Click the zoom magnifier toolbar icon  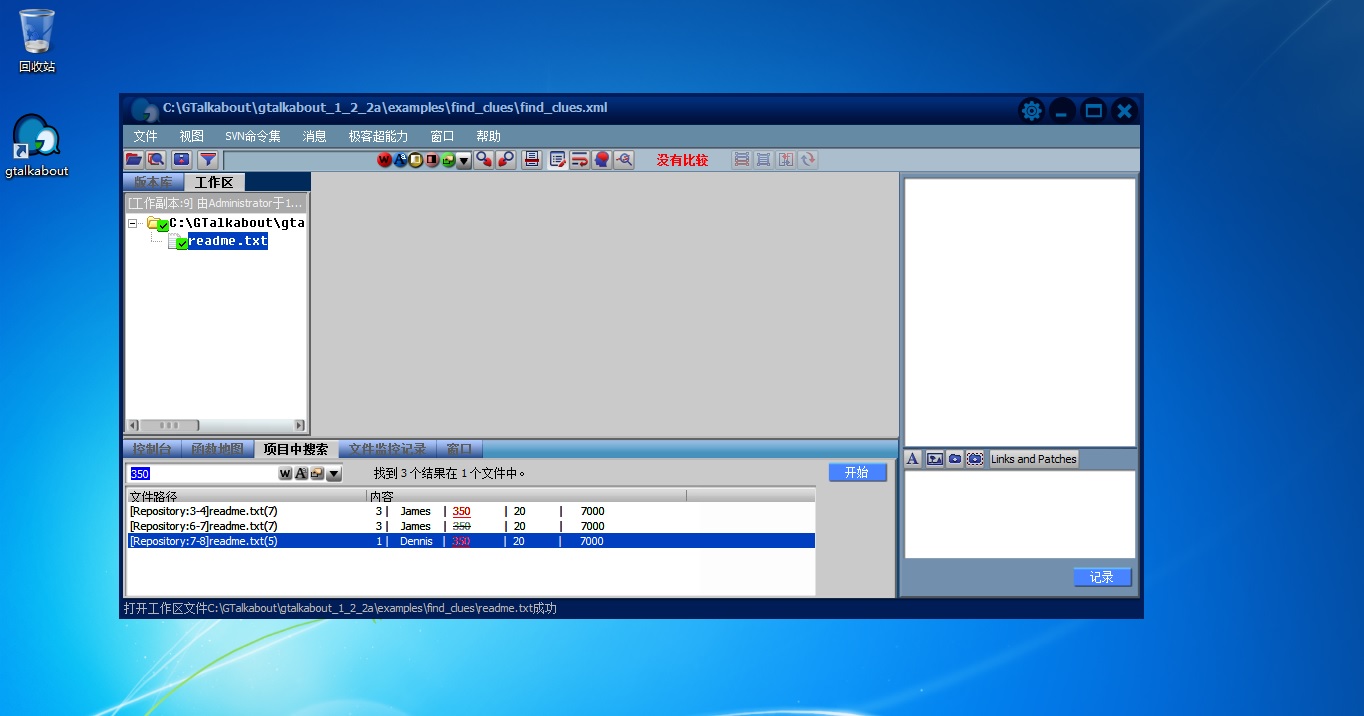(x=624, y=159)
